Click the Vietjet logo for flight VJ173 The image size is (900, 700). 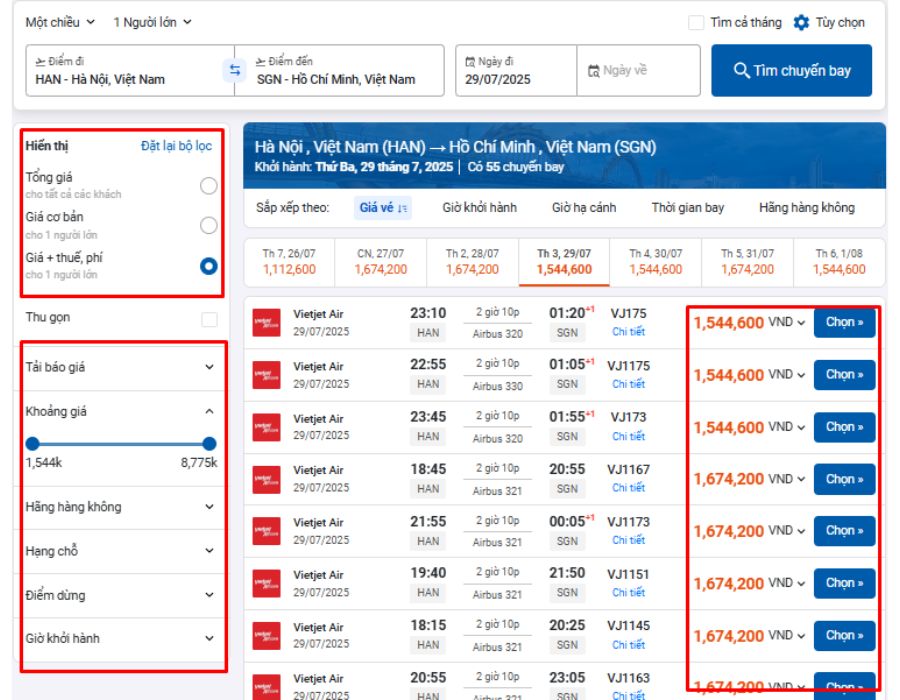[x=267, y=427]
